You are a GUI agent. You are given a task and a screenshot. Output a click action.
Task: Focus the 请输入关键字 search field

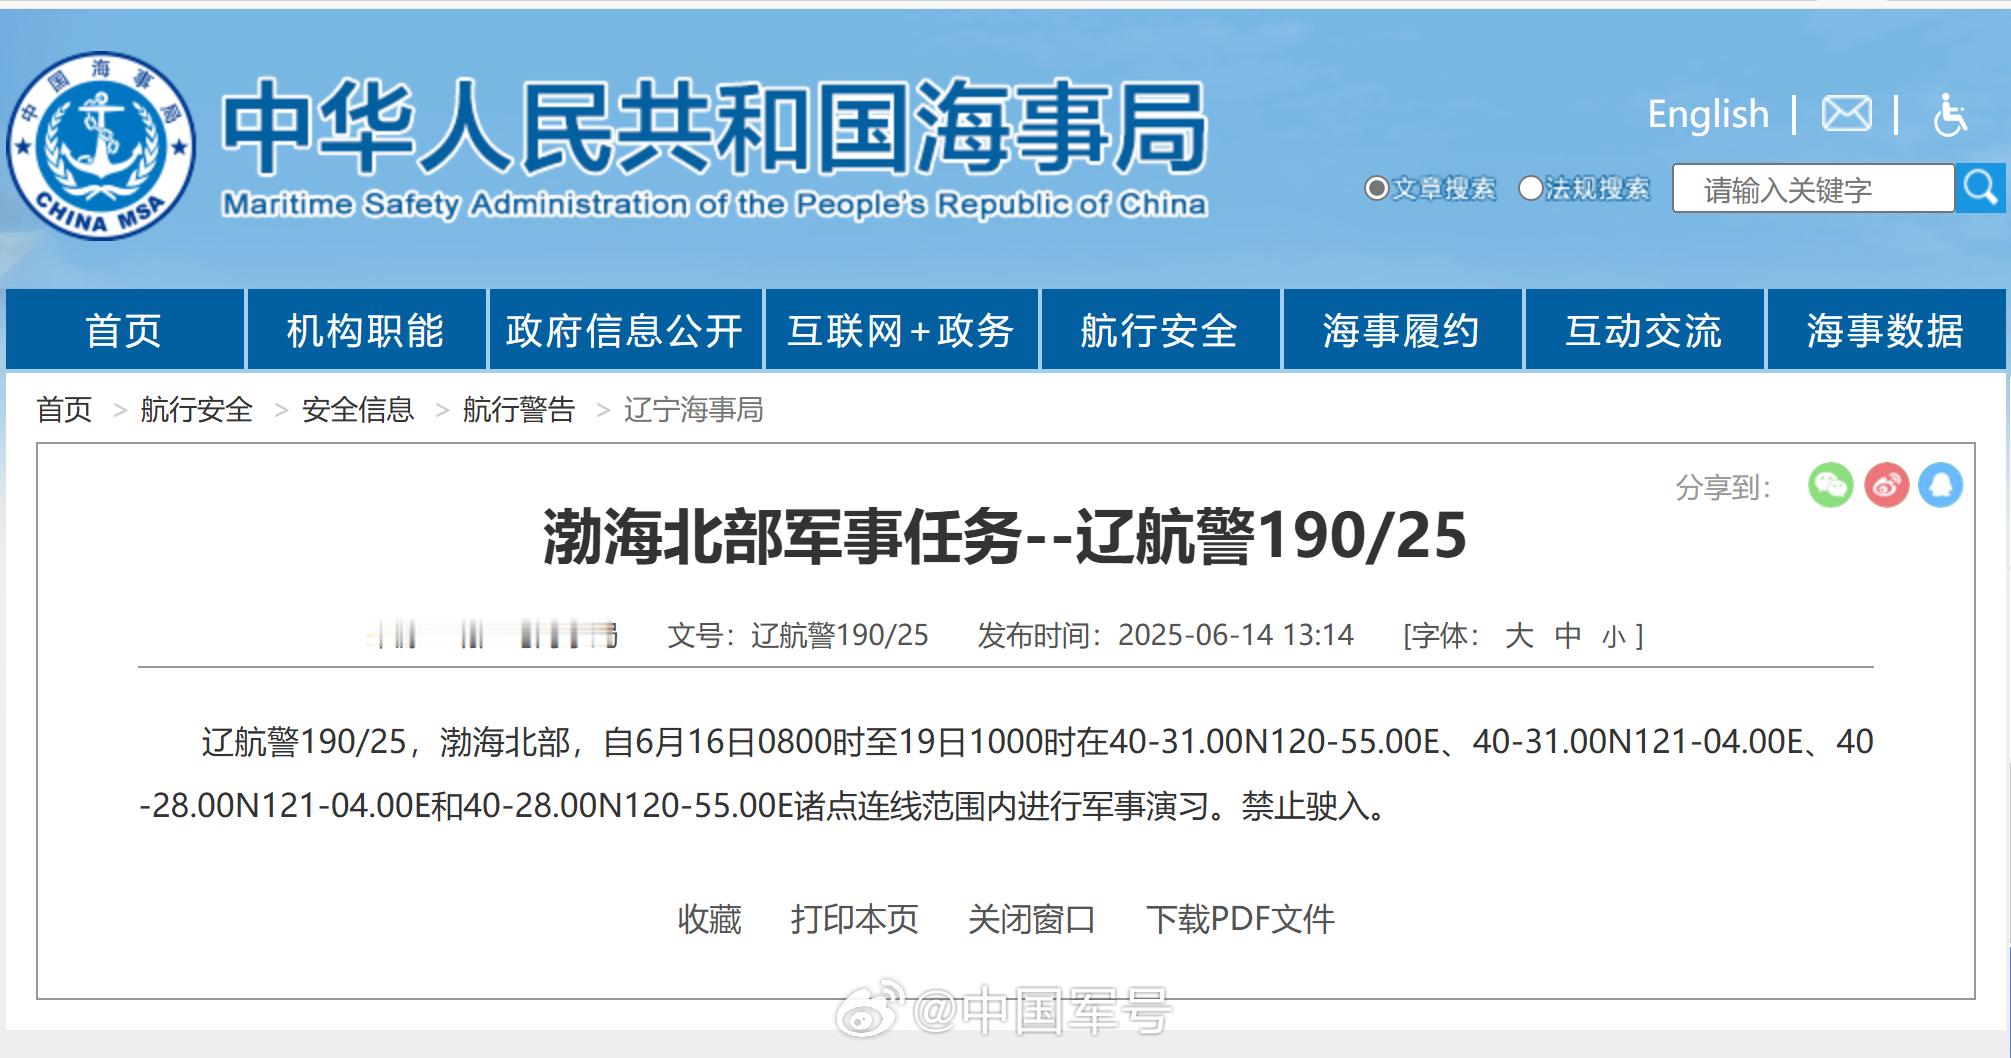tap(1813, 188)
